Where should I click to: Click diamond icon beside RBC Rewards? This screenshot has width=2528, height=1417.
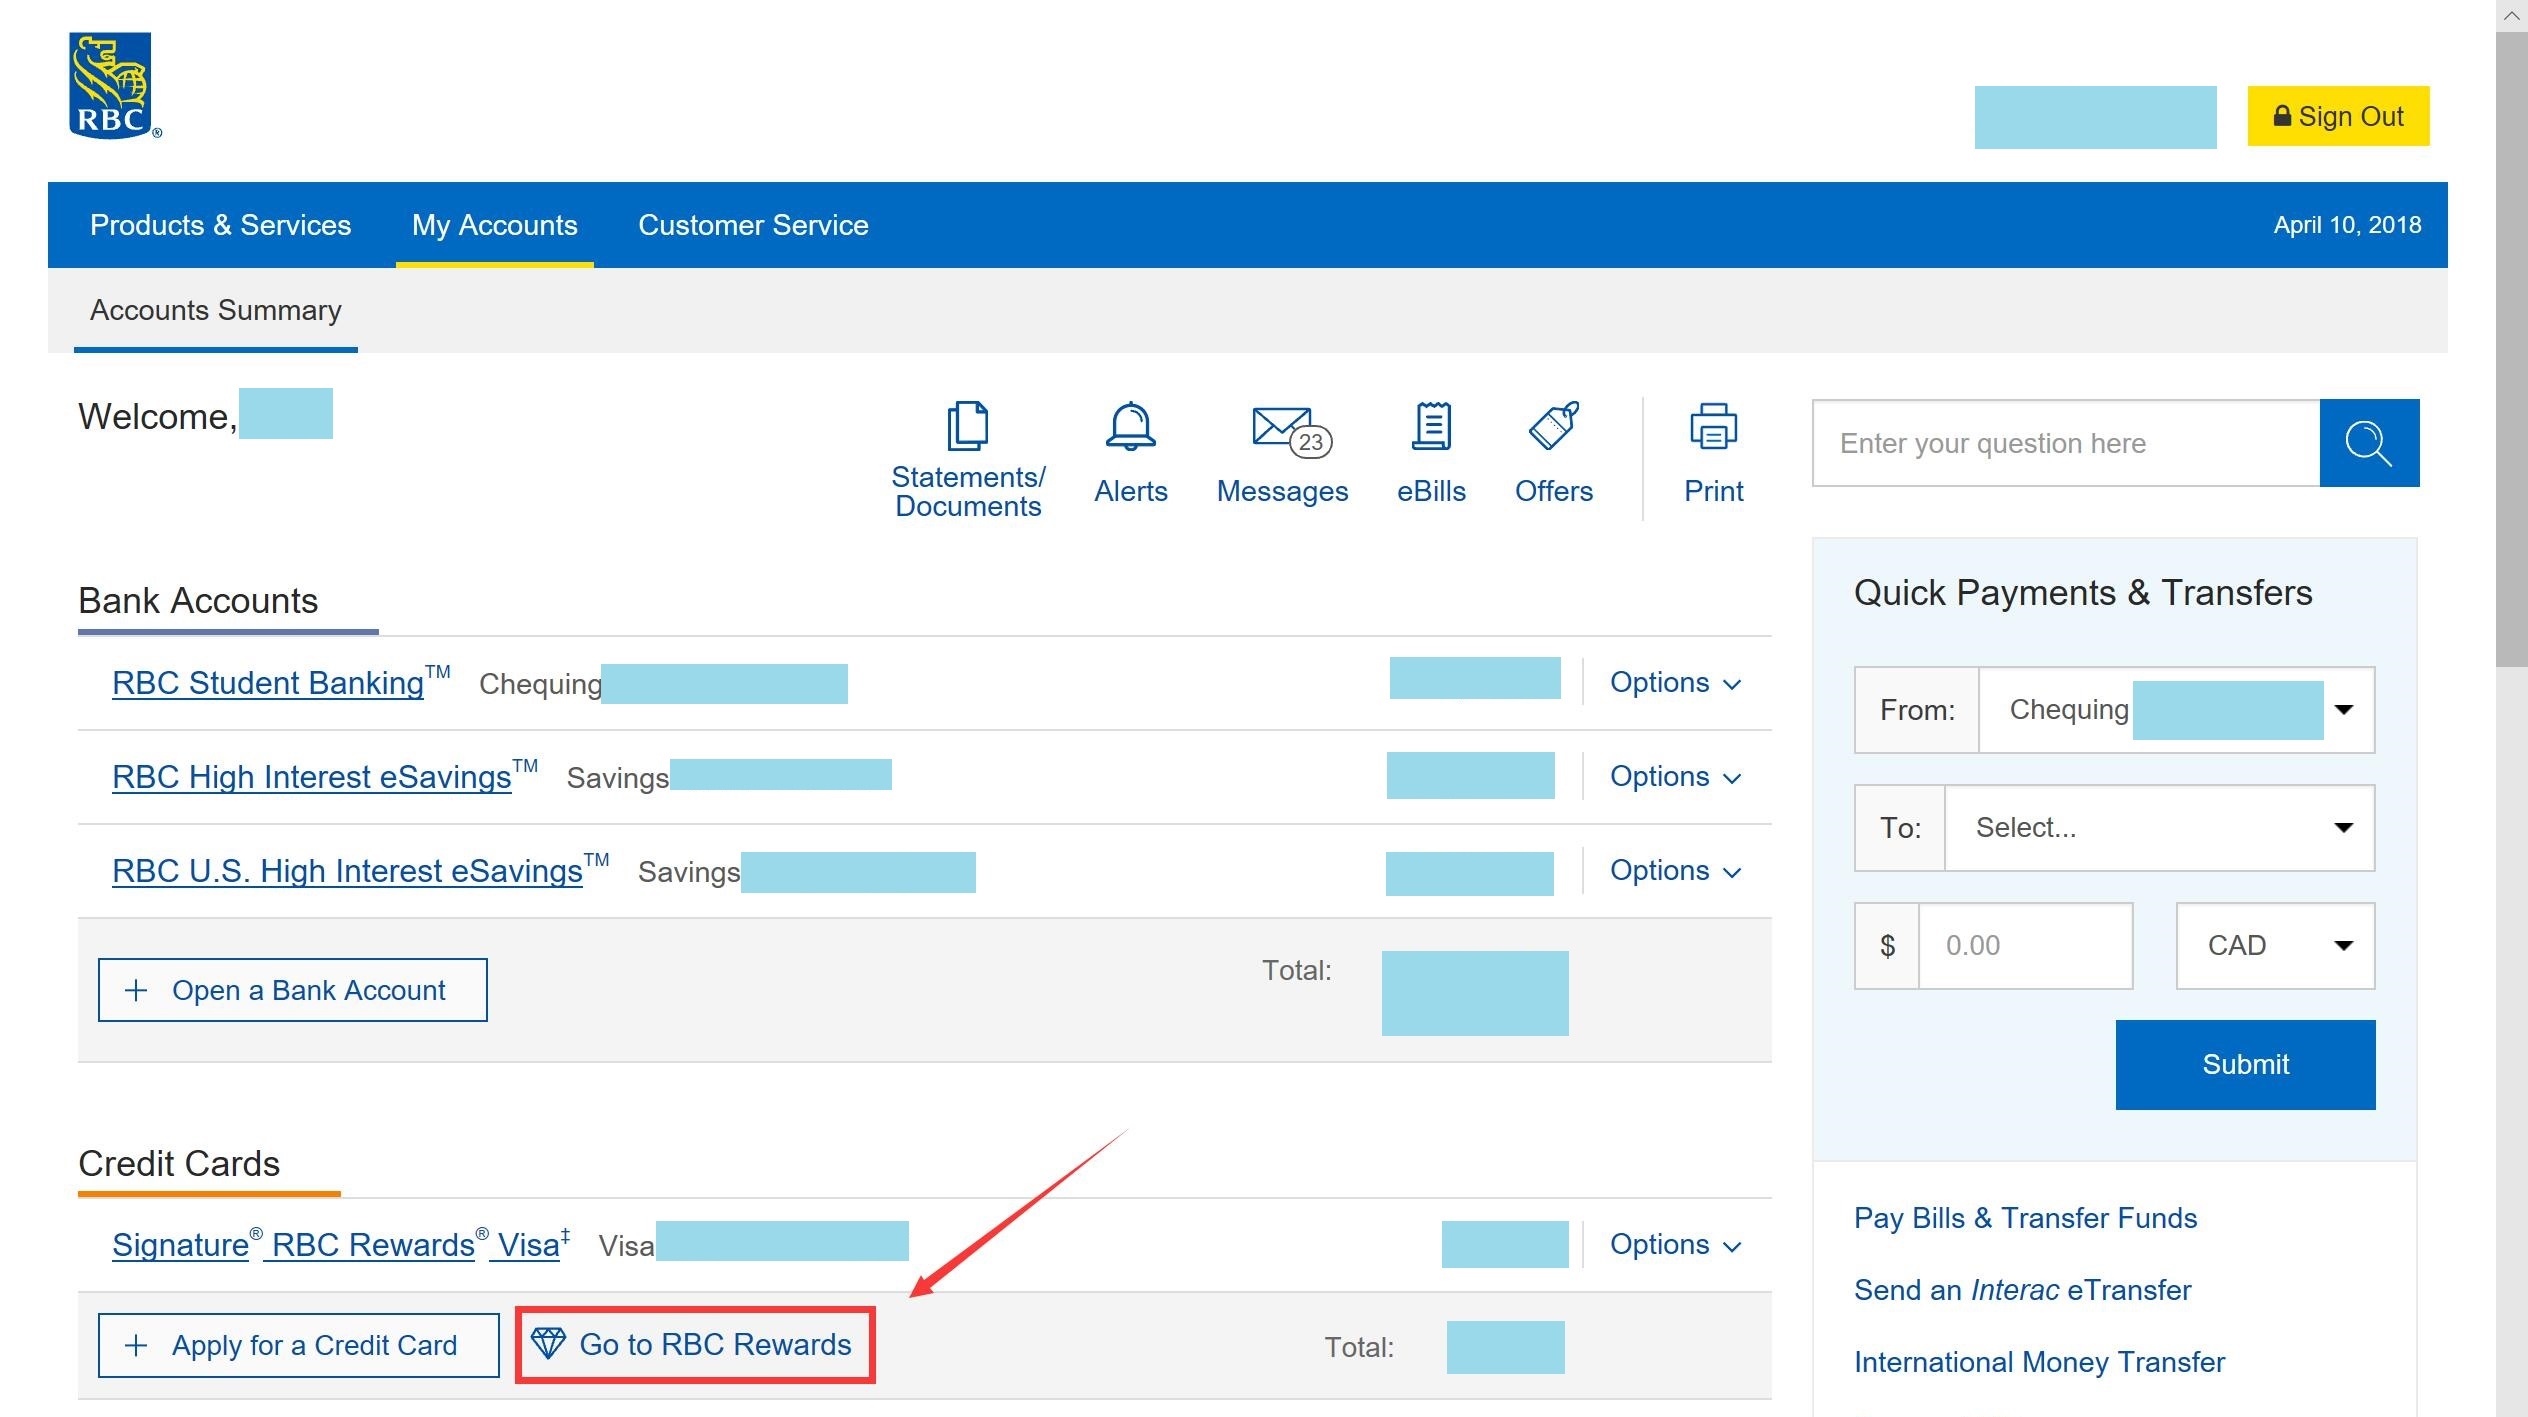(x=548, y=1343)
